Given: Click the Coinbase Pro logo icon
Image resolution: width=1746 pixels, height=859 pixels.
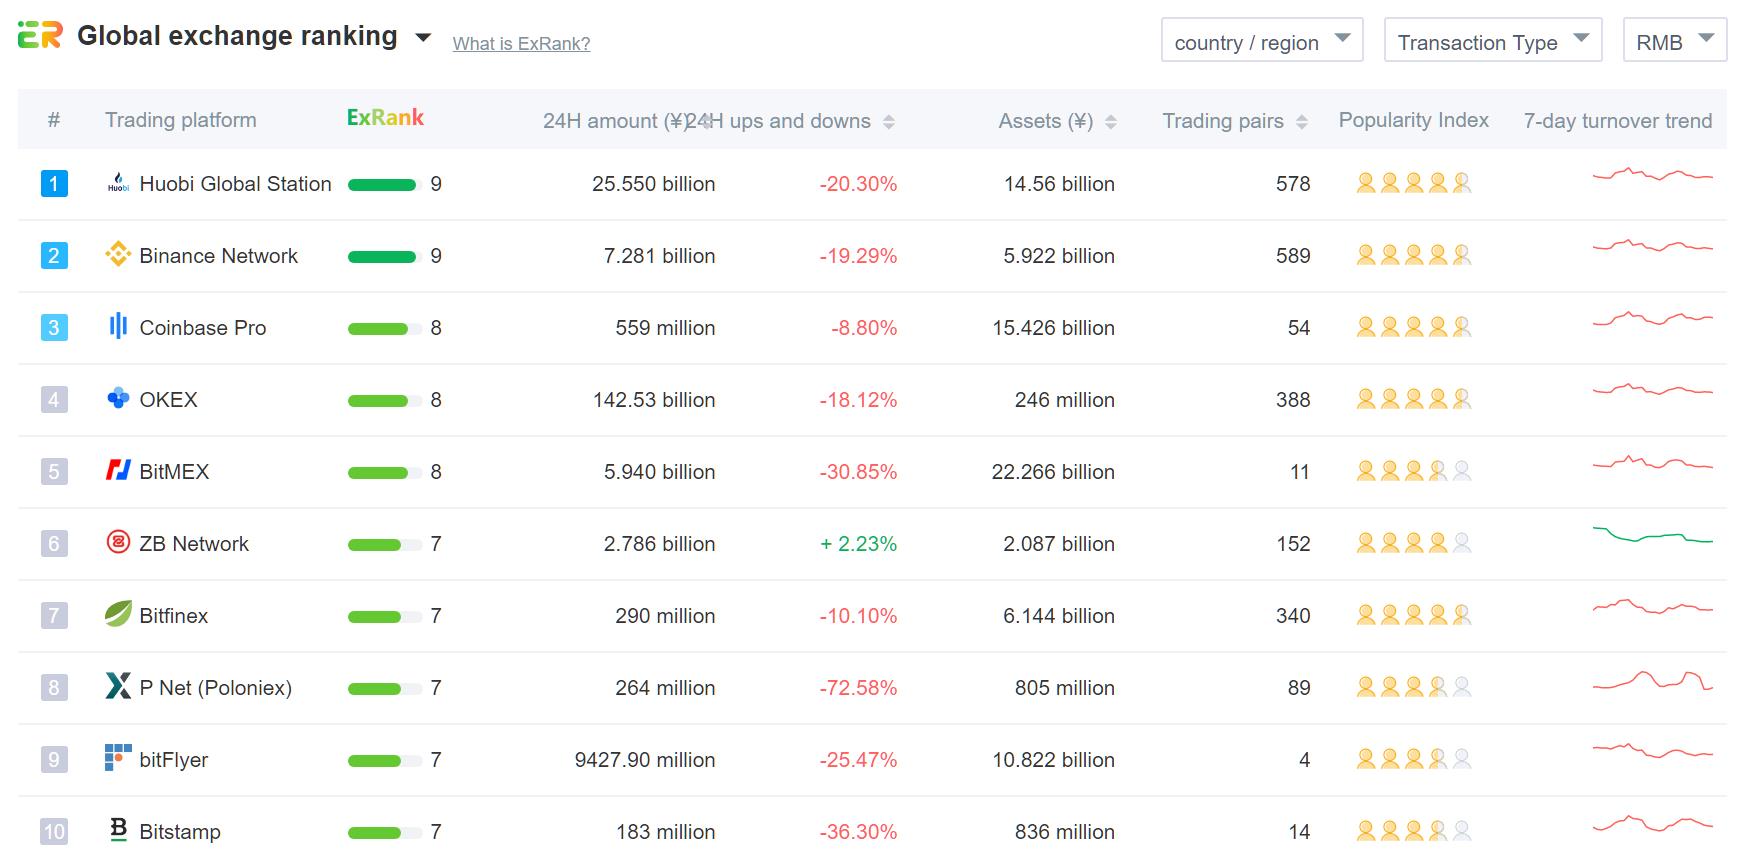Looking at the screenshot, I should 118,326.
